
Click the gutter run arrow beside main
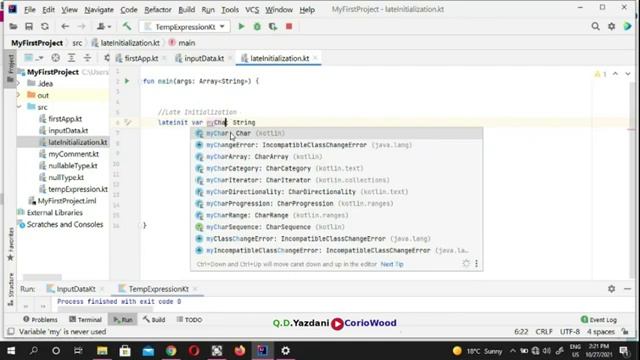(x=127, y=81)
